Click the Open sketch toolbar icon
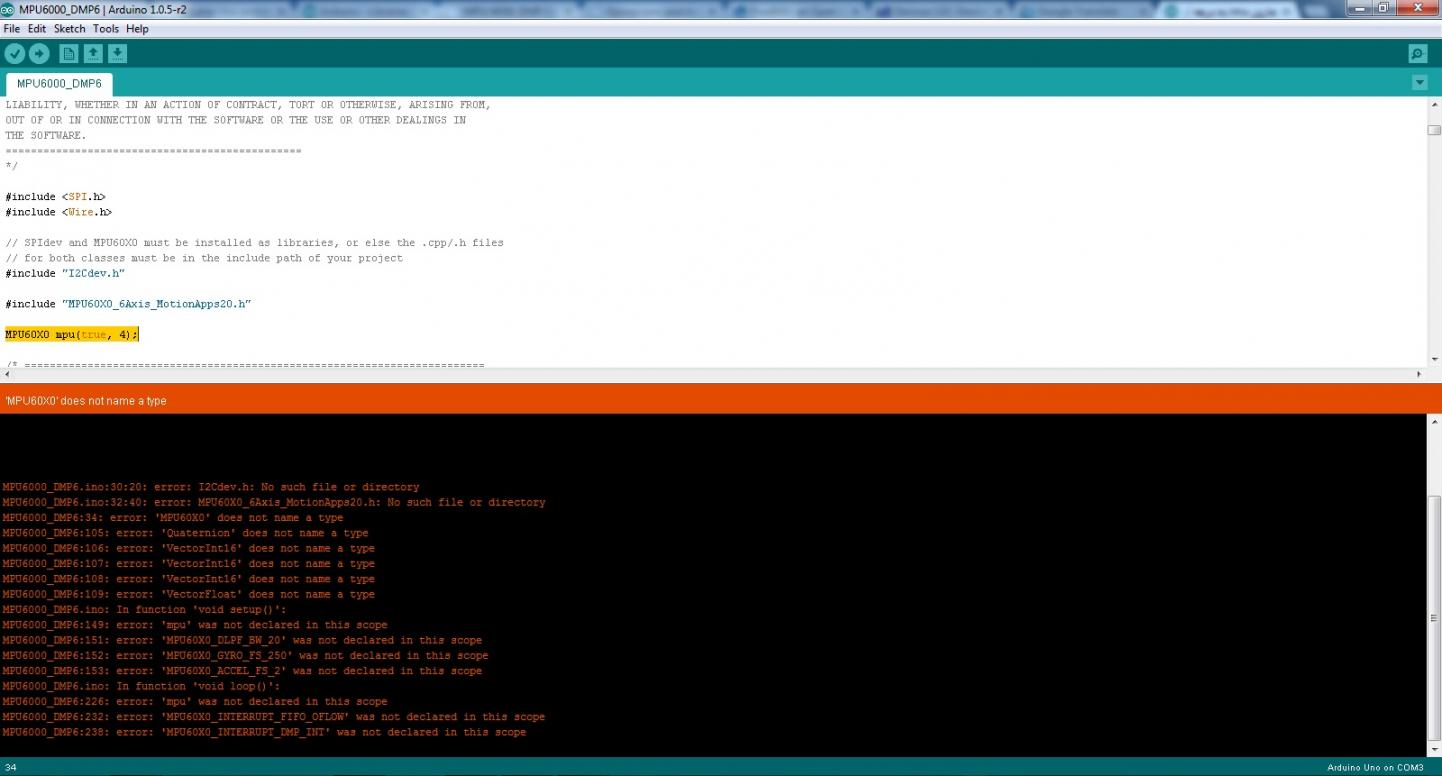This screenshot has height=776, width=1442. [93, 54]
